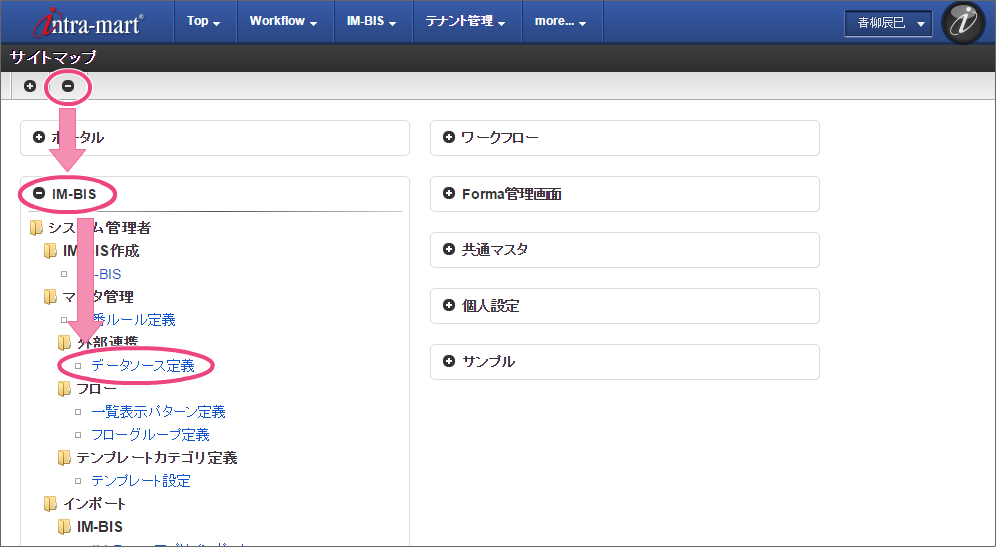This screenshot has width=996, height=547.
Task: Open the Workflow menu
Action: click(x=283, y=21)
